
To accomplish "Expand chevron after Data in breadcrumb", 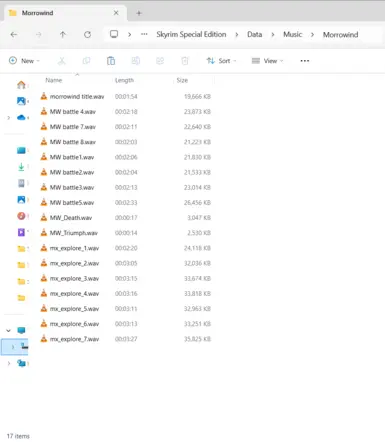I will (x=273, y=35).
